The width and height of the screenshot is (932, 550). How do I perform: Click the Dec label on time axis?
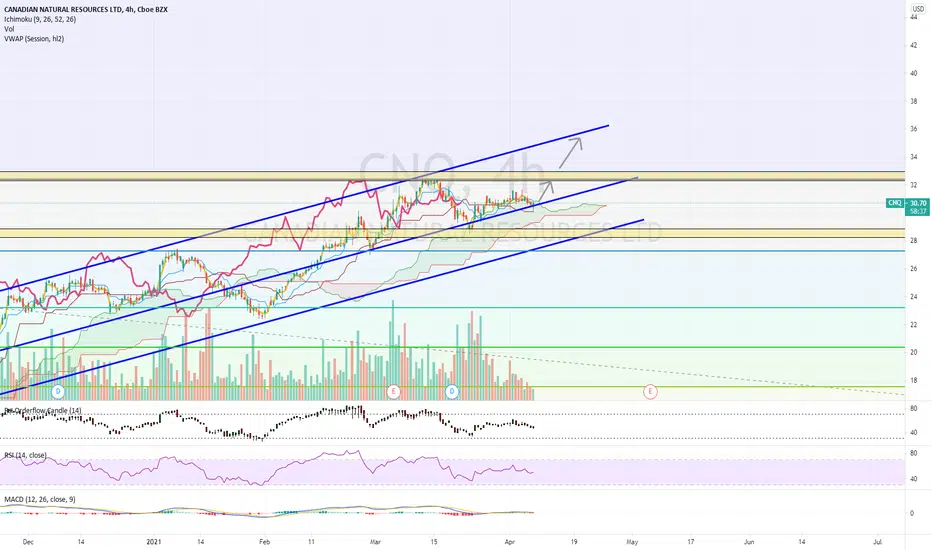pos(28,542)
